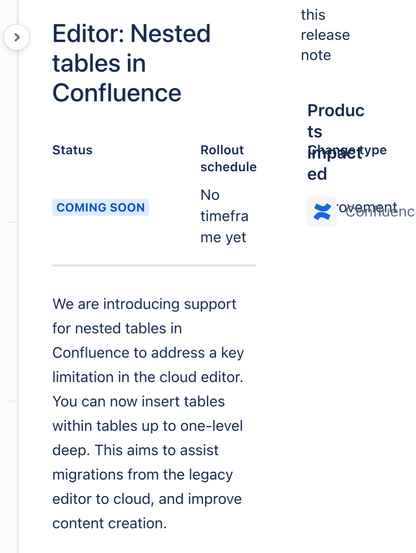Screen dimensions: 416x553
Task: Click the No timeframe yet value
Action: pyautogui.click(x=225, y=216)
